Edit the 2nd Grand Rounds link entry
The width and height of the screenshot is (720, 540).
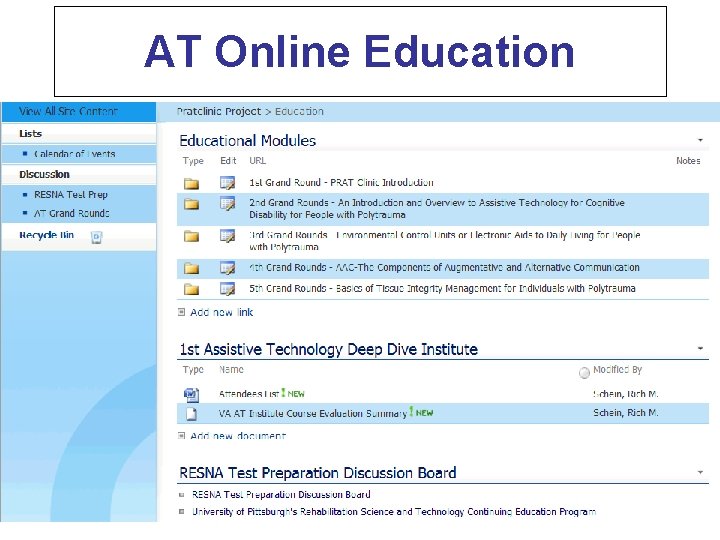tap(227, 203)
